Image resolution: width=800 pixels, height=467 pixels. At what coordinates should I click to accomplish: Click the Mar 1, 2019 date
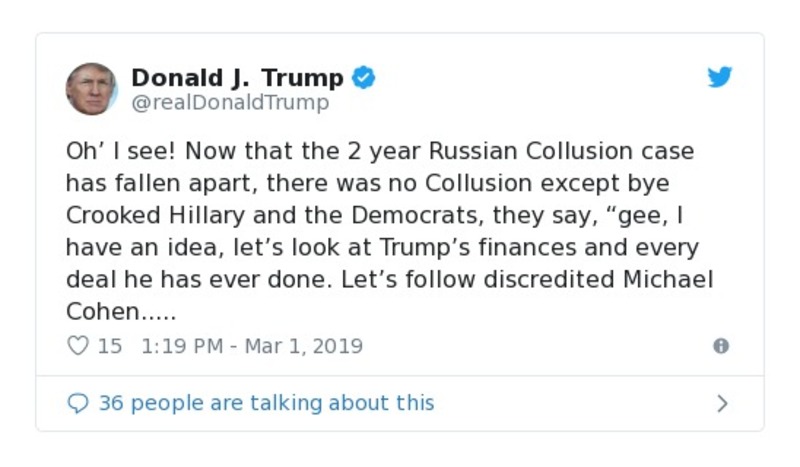pyautogui.click(x=304, y=346)
